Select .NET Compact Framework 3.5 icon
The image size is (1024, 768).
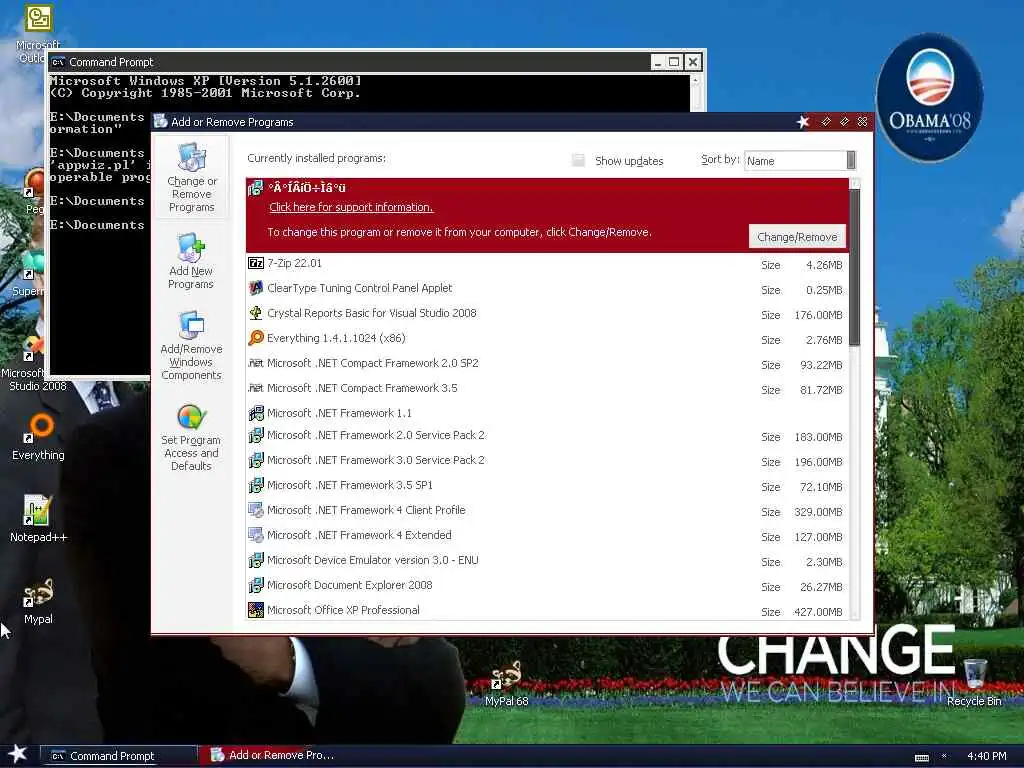(256, 388)
